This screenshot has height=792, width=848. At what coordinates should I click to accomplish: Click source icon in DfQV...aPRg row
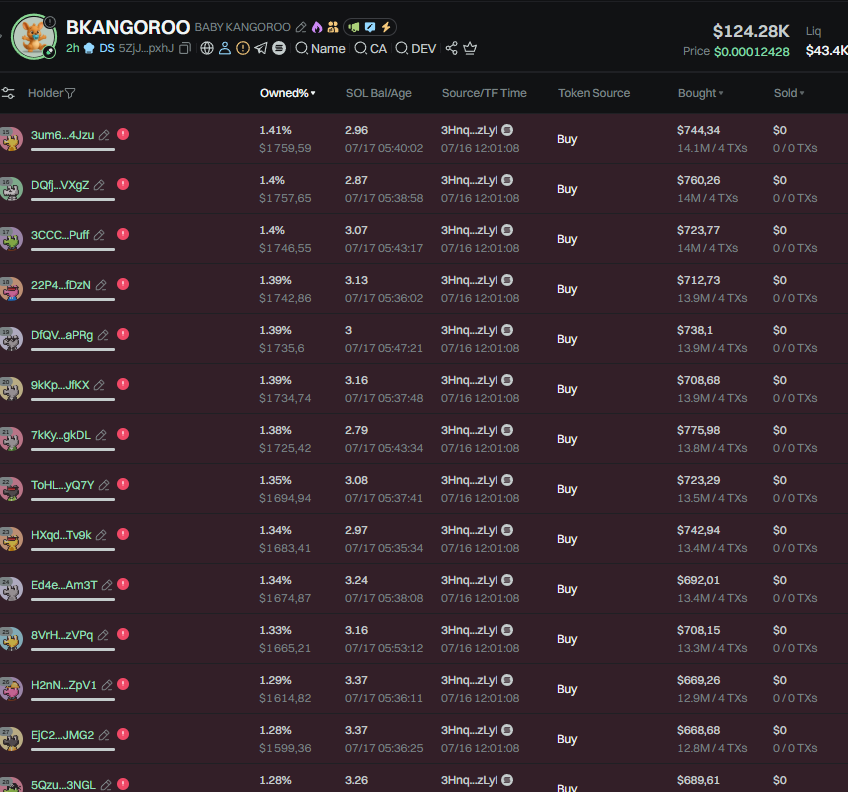507,330
